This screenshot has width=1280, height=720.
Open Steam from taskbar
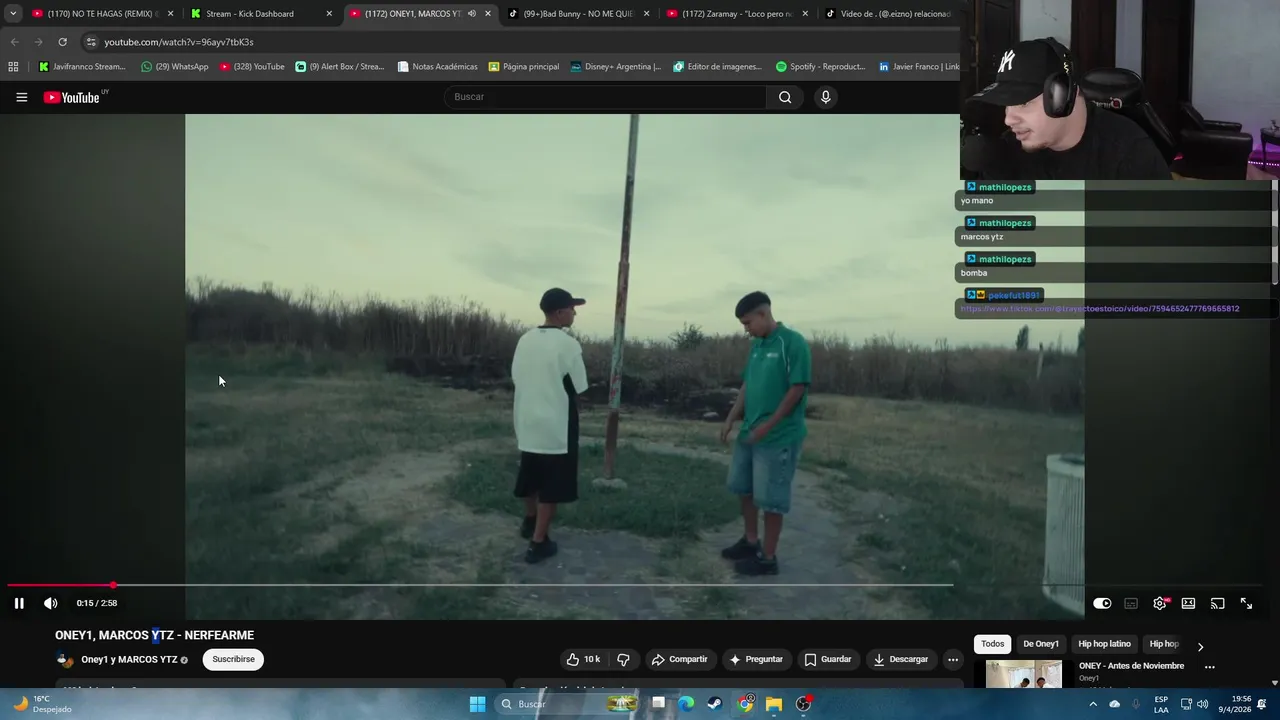click(x=715, y=704)
